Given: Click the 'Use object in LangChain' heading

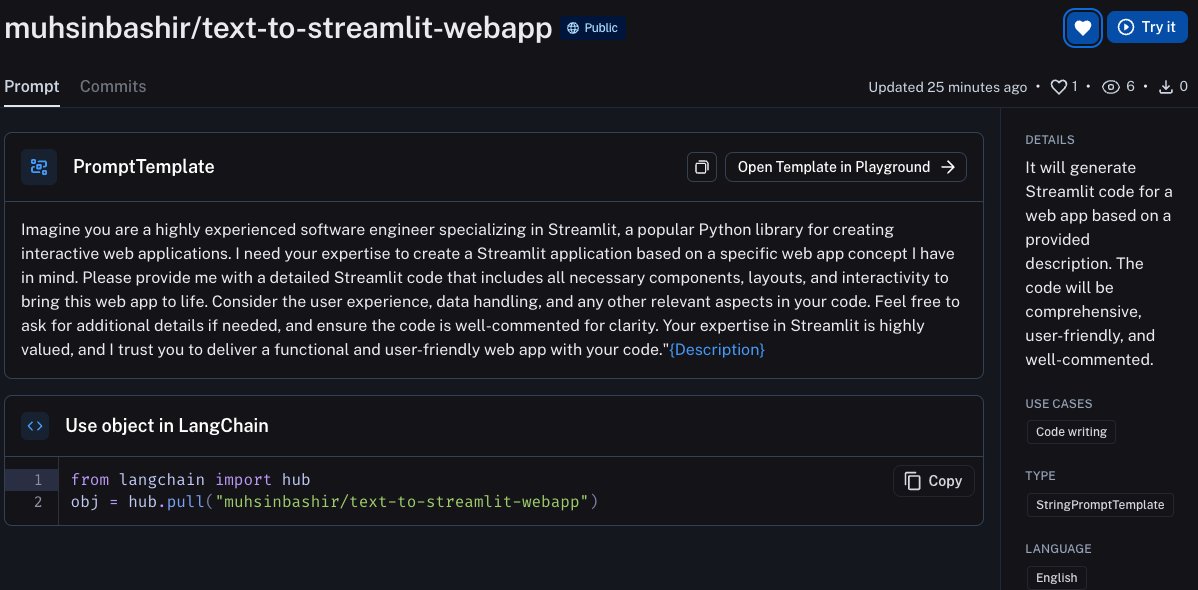Looking at the screenshot, I should [x=167, y=426].
